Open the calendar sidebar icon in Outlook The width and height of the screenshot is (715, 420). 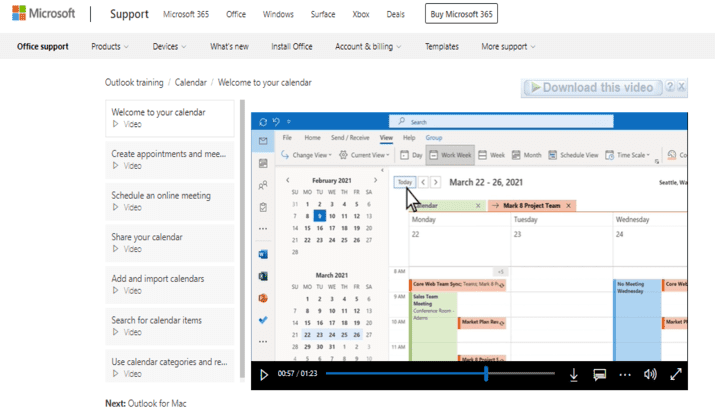263,163
